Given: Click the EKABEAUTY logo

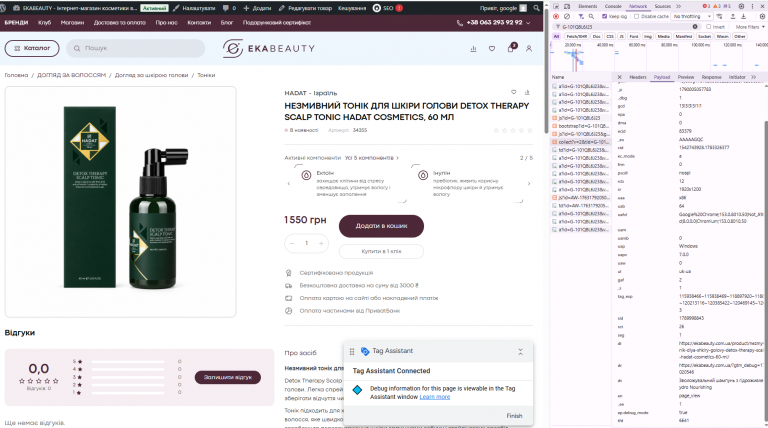Looking at the screenshot, I should (268, 48).
